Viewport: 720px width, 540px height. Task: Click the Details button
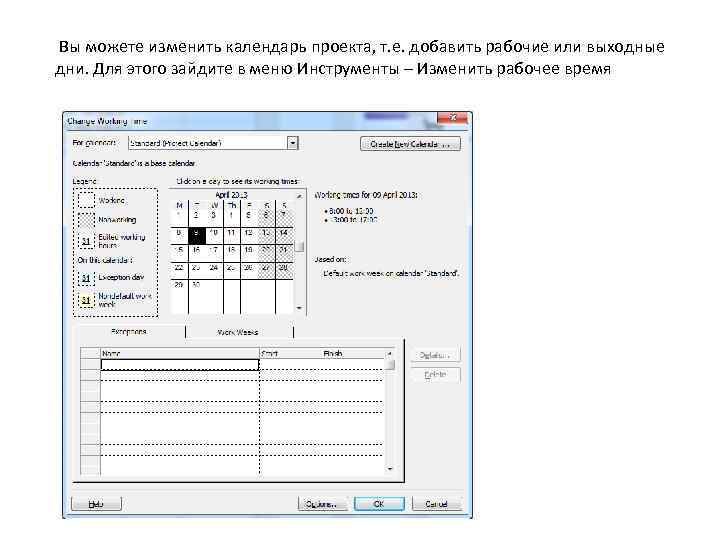pyautogui.click(x=435, y=355)
